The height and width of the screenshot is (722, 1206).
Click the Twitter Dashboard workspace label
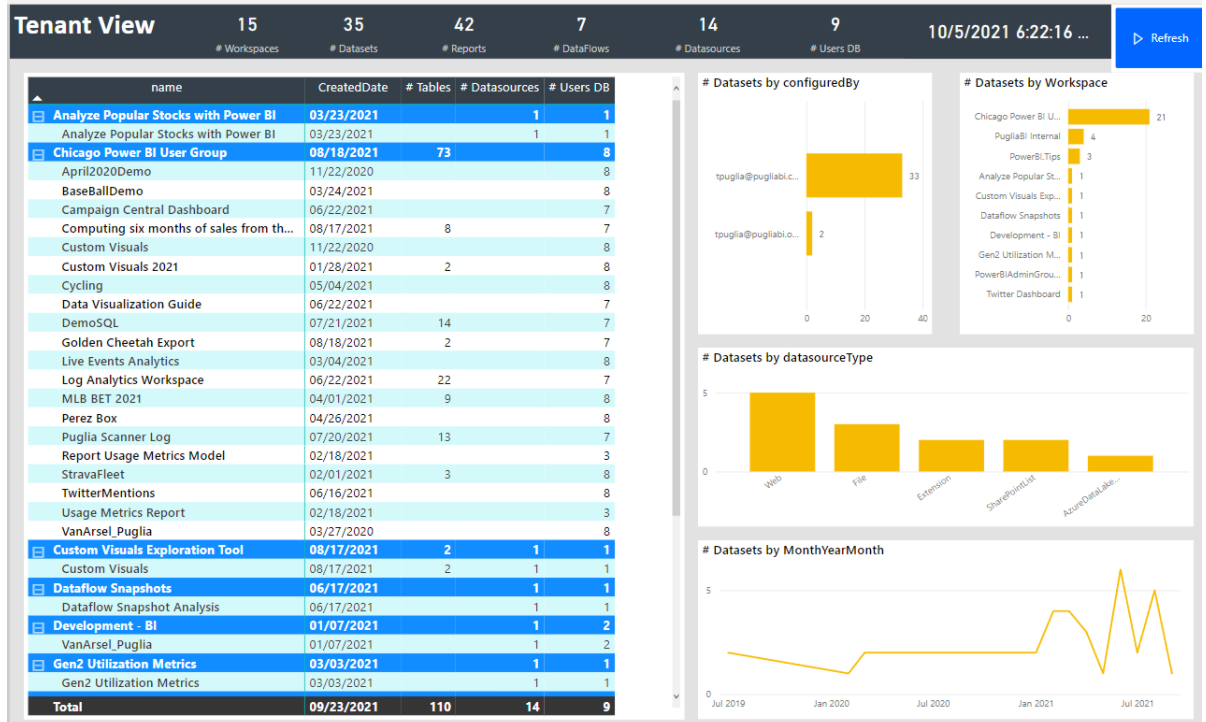1023,294
